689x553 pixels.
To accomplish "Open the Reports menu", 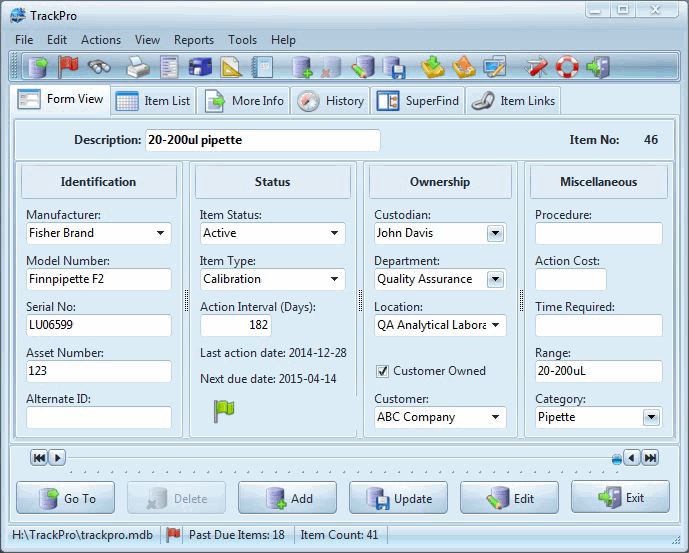I will (x=193, y=40).
